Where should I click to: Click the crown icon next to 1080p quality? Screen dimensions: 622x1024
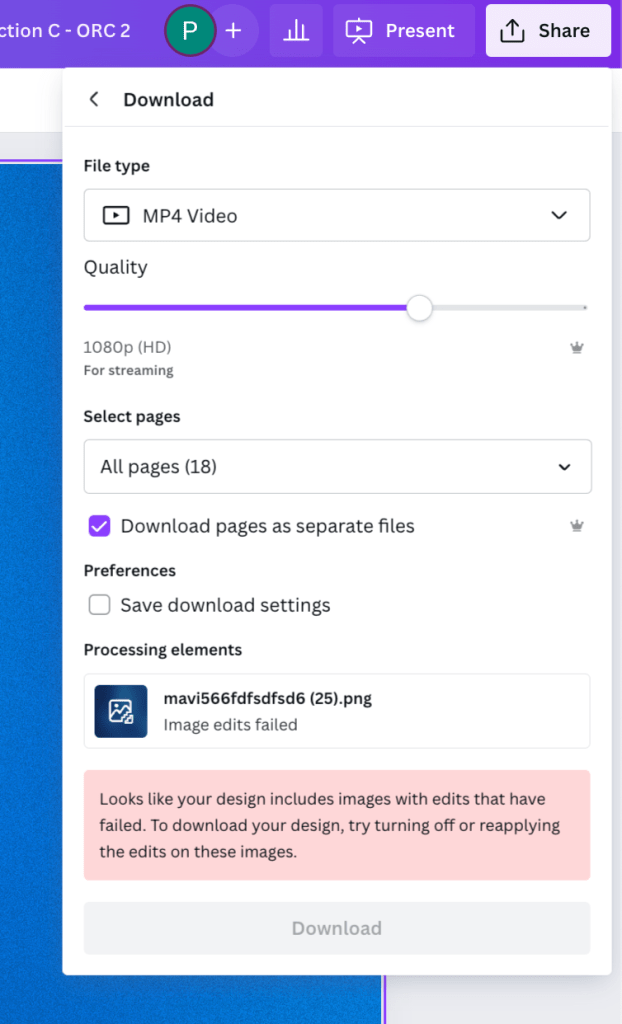tap(576, 347)
